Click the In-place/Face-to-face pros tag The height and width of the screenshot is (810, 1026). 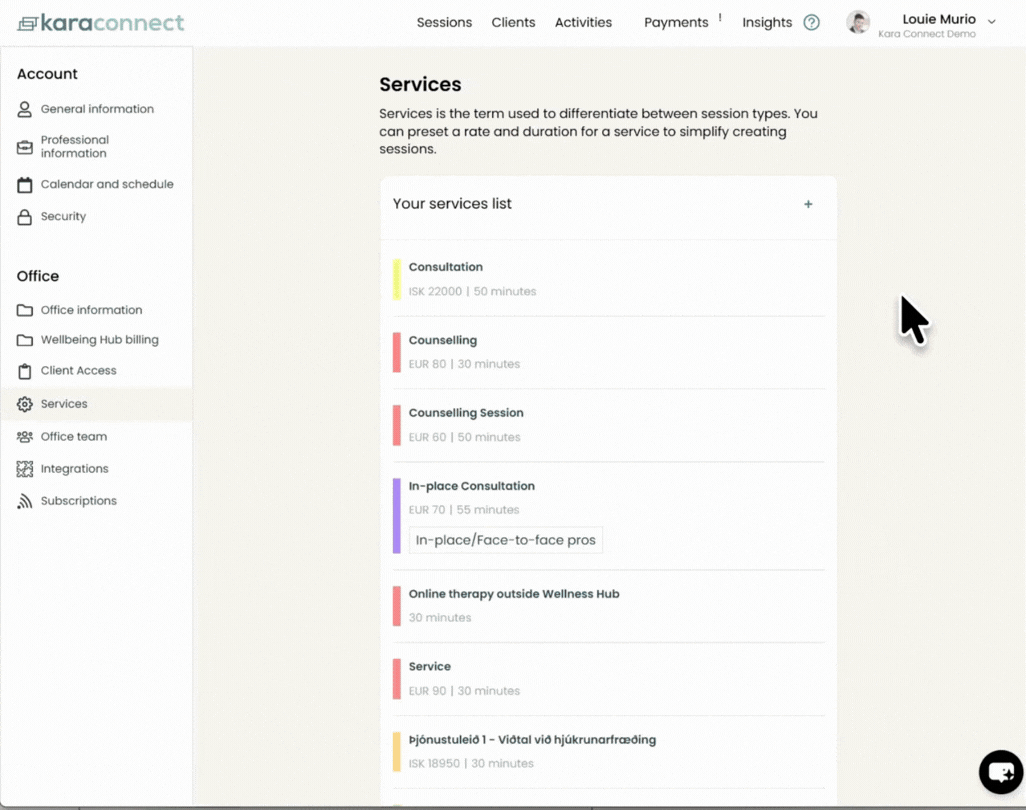pos(506,540)
